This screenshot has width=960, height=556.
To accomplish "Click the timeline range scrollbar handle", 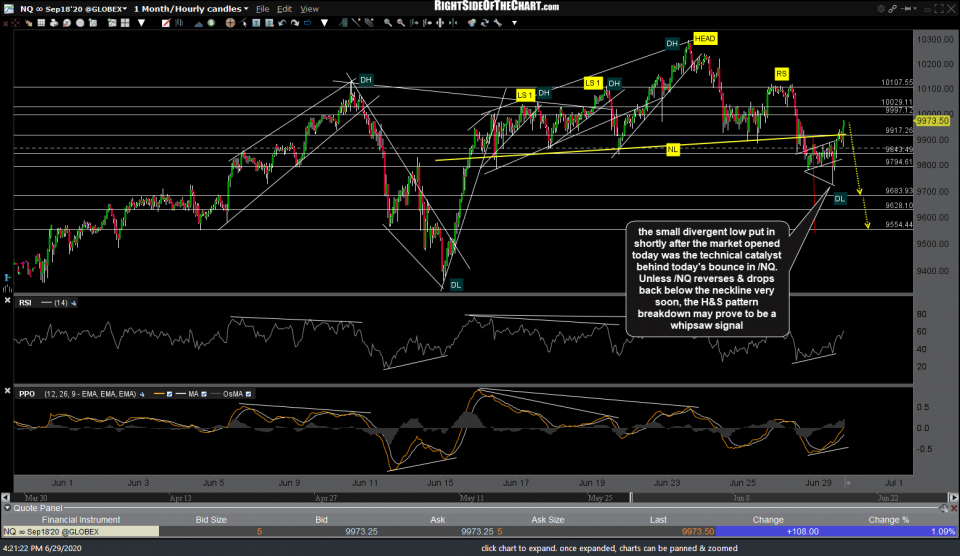I will pos(631,498).
